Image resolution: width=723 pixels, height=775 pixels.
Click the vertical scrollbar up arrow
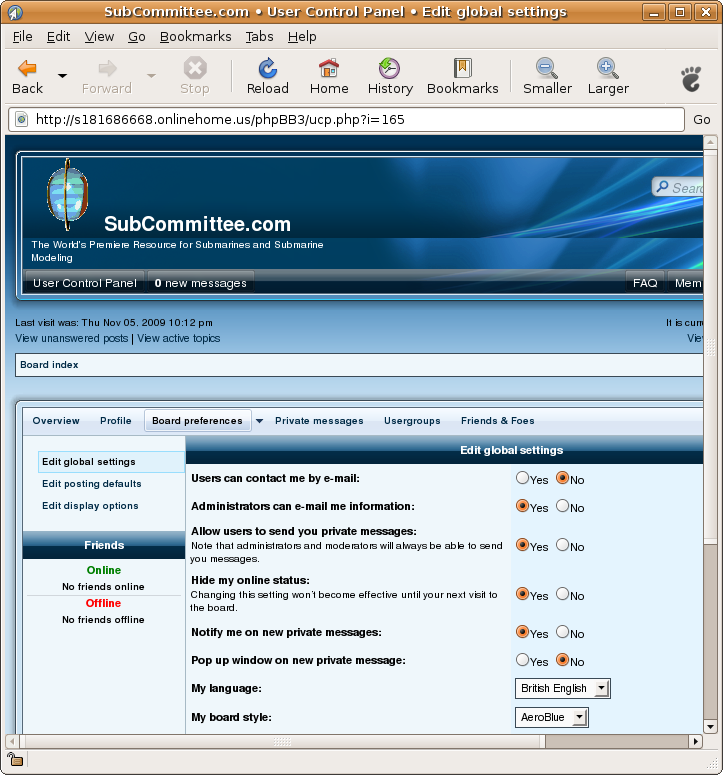point(710,142)
